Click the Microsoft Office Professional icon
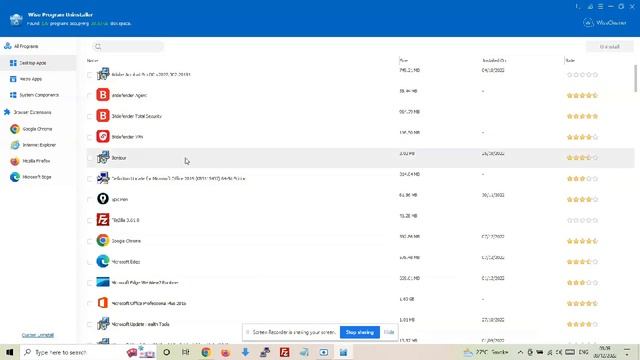 [103, 303]
